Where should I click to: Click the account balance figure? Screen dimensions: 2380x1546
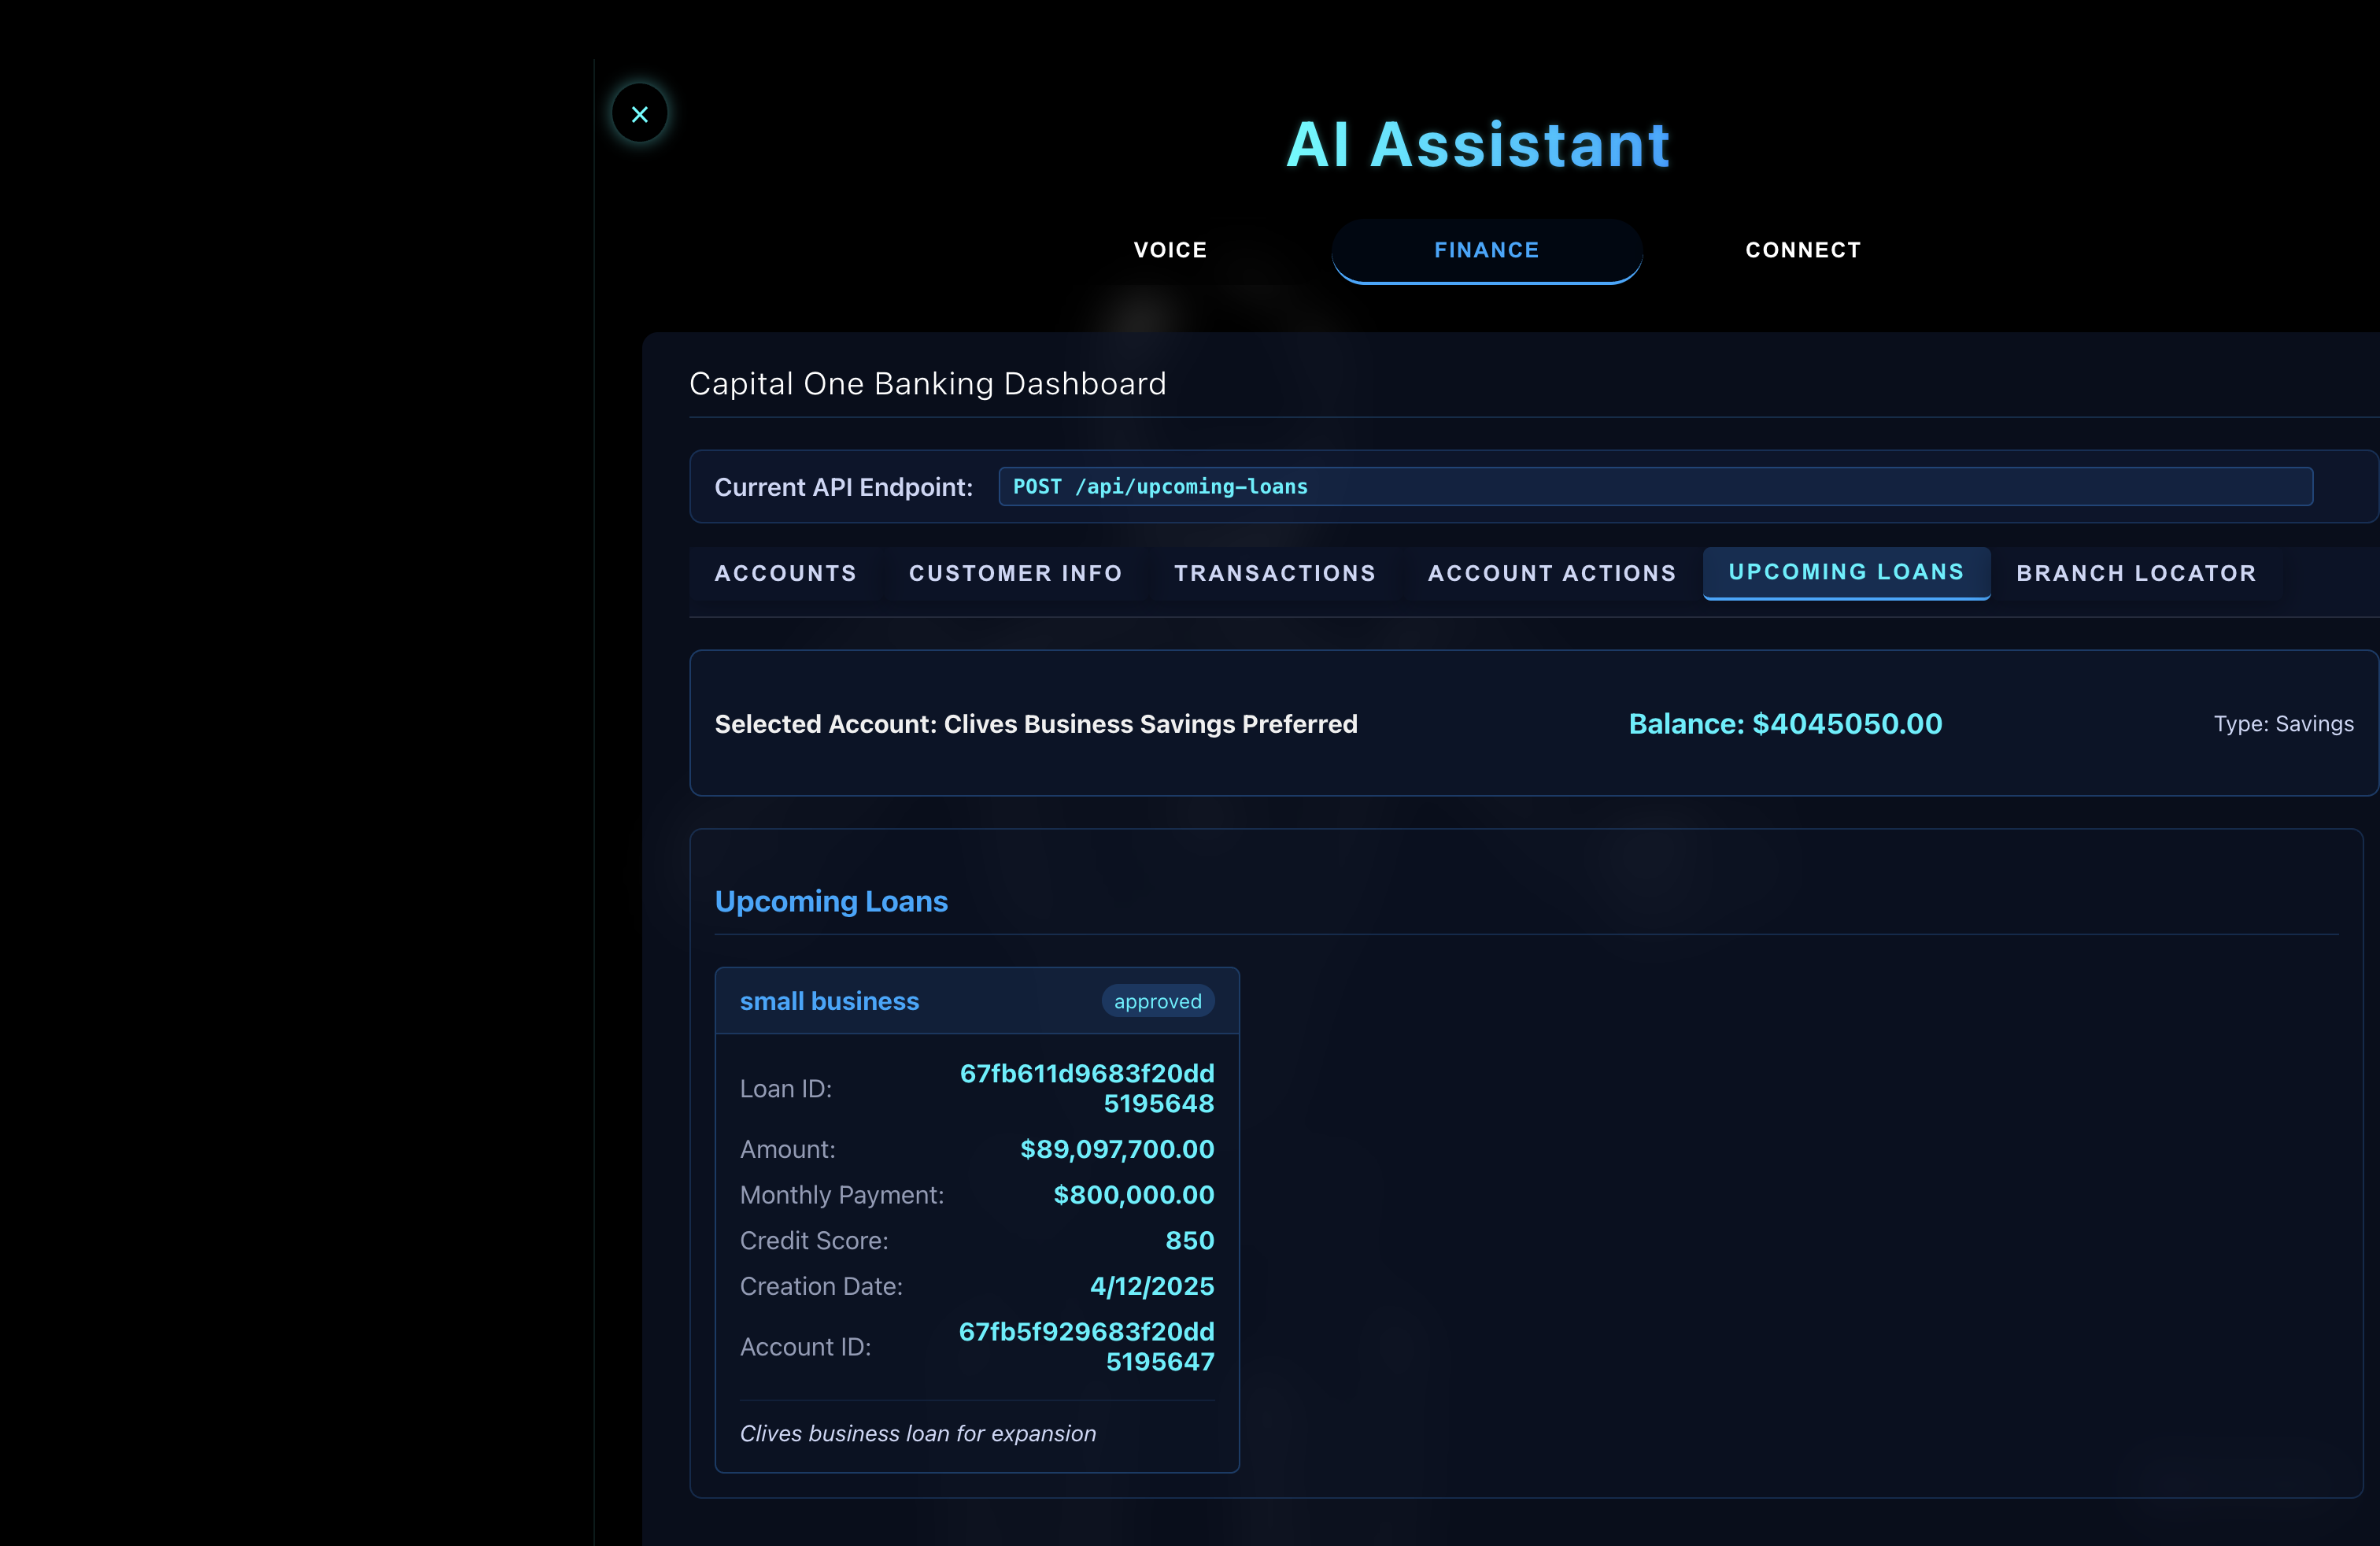(1784, 724)
